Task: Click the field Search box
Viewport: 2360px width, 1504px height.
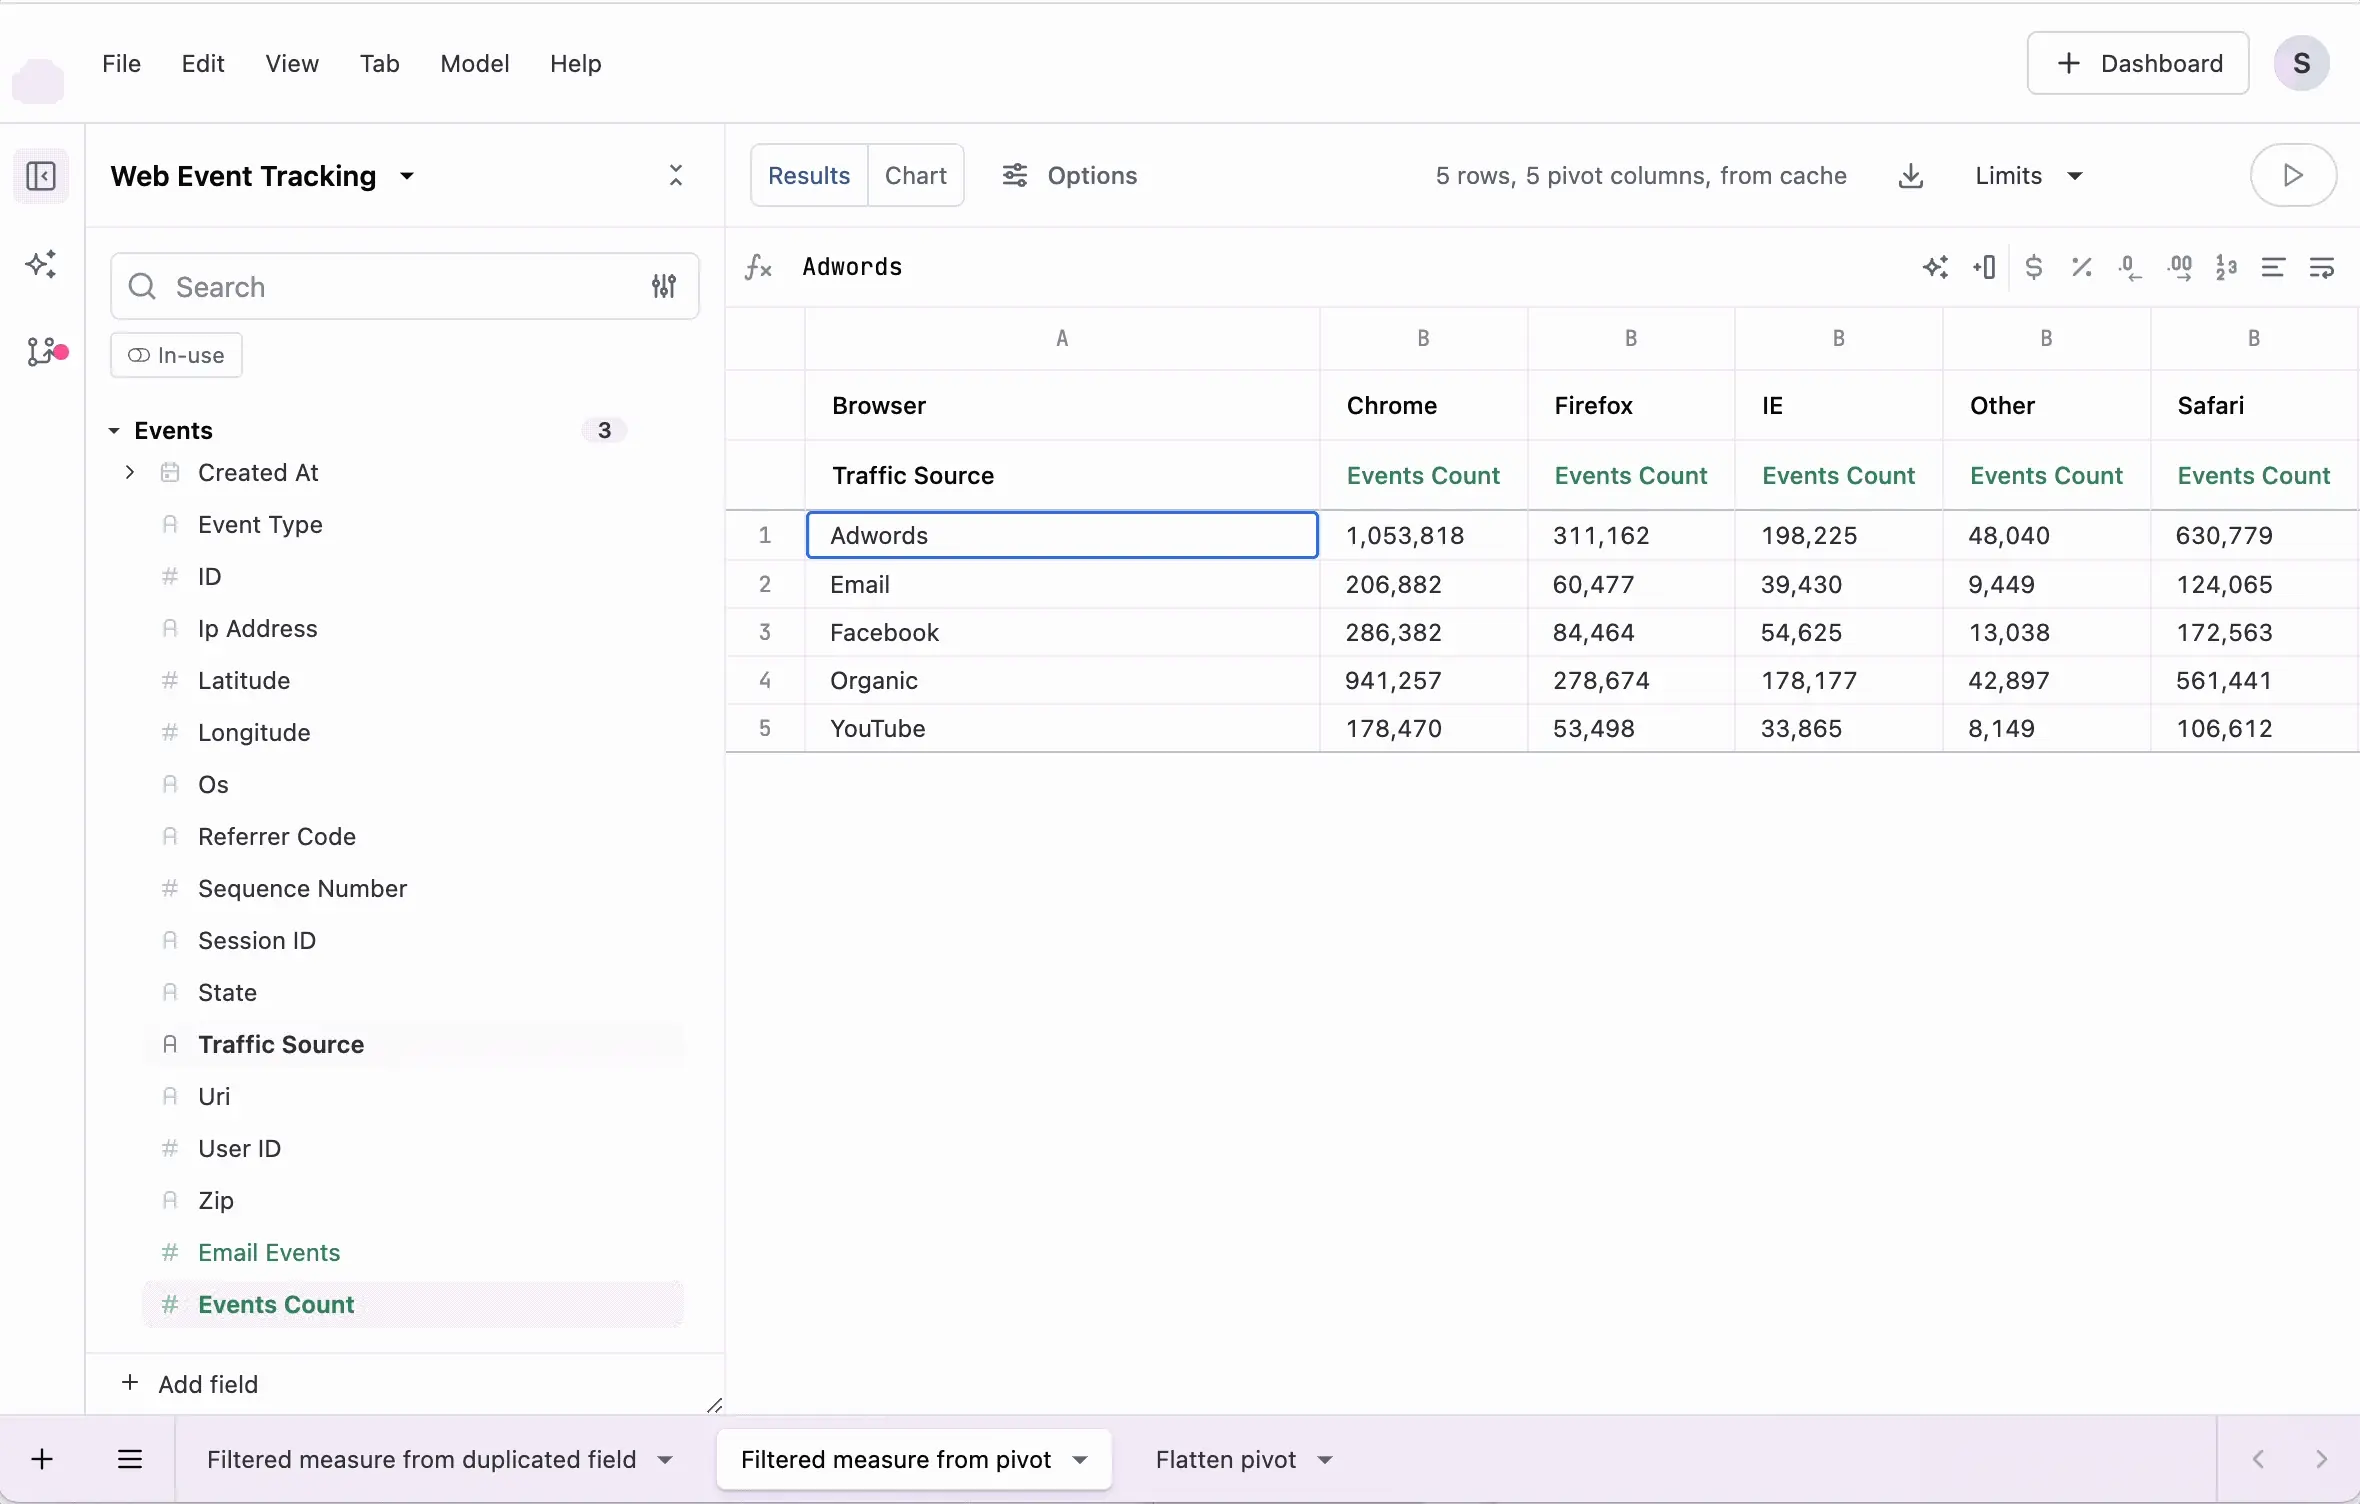Action: (x=404, y=286)
